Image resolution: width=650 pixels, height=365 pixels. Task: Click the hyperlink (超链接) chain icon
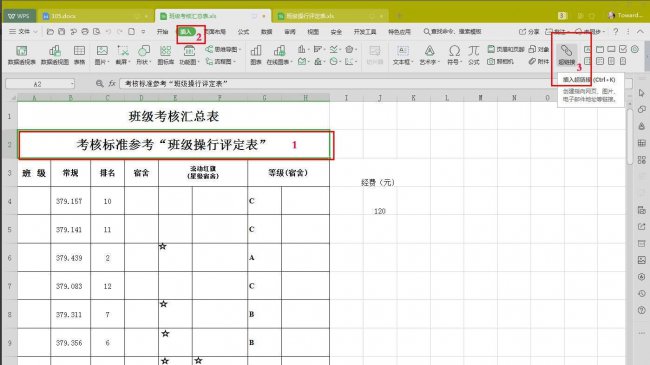coord(566,55)
